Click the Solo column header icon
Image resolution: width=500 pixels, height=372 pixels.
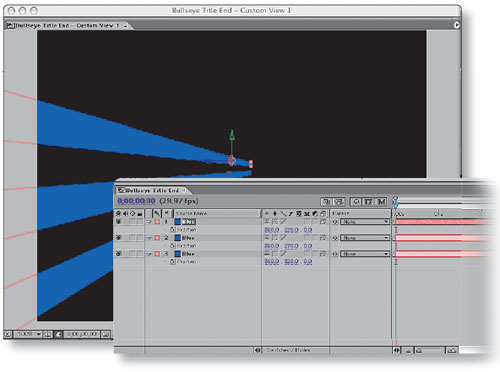133,213
